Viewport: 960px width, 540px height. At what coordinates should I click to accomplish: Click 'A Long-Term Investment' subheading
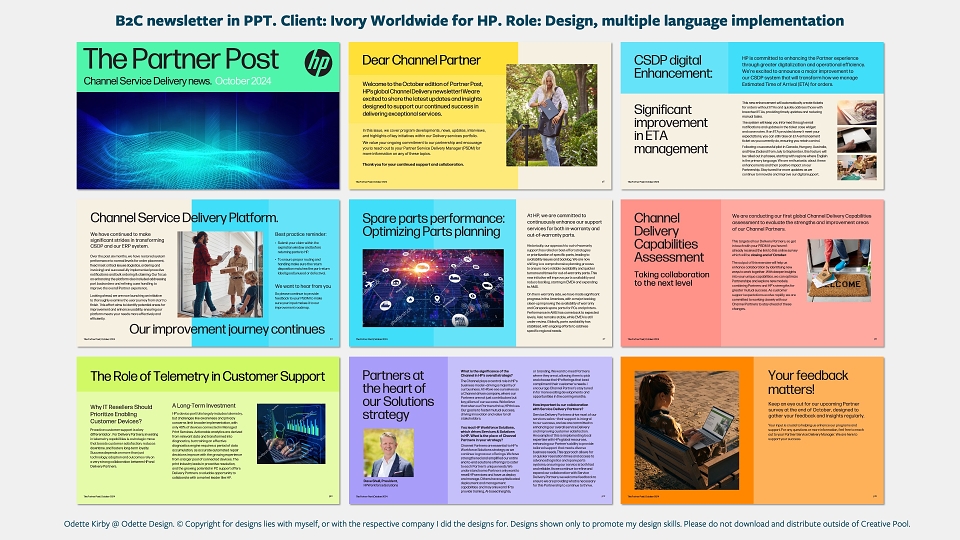pyautogui.click(x=204, y=405)
